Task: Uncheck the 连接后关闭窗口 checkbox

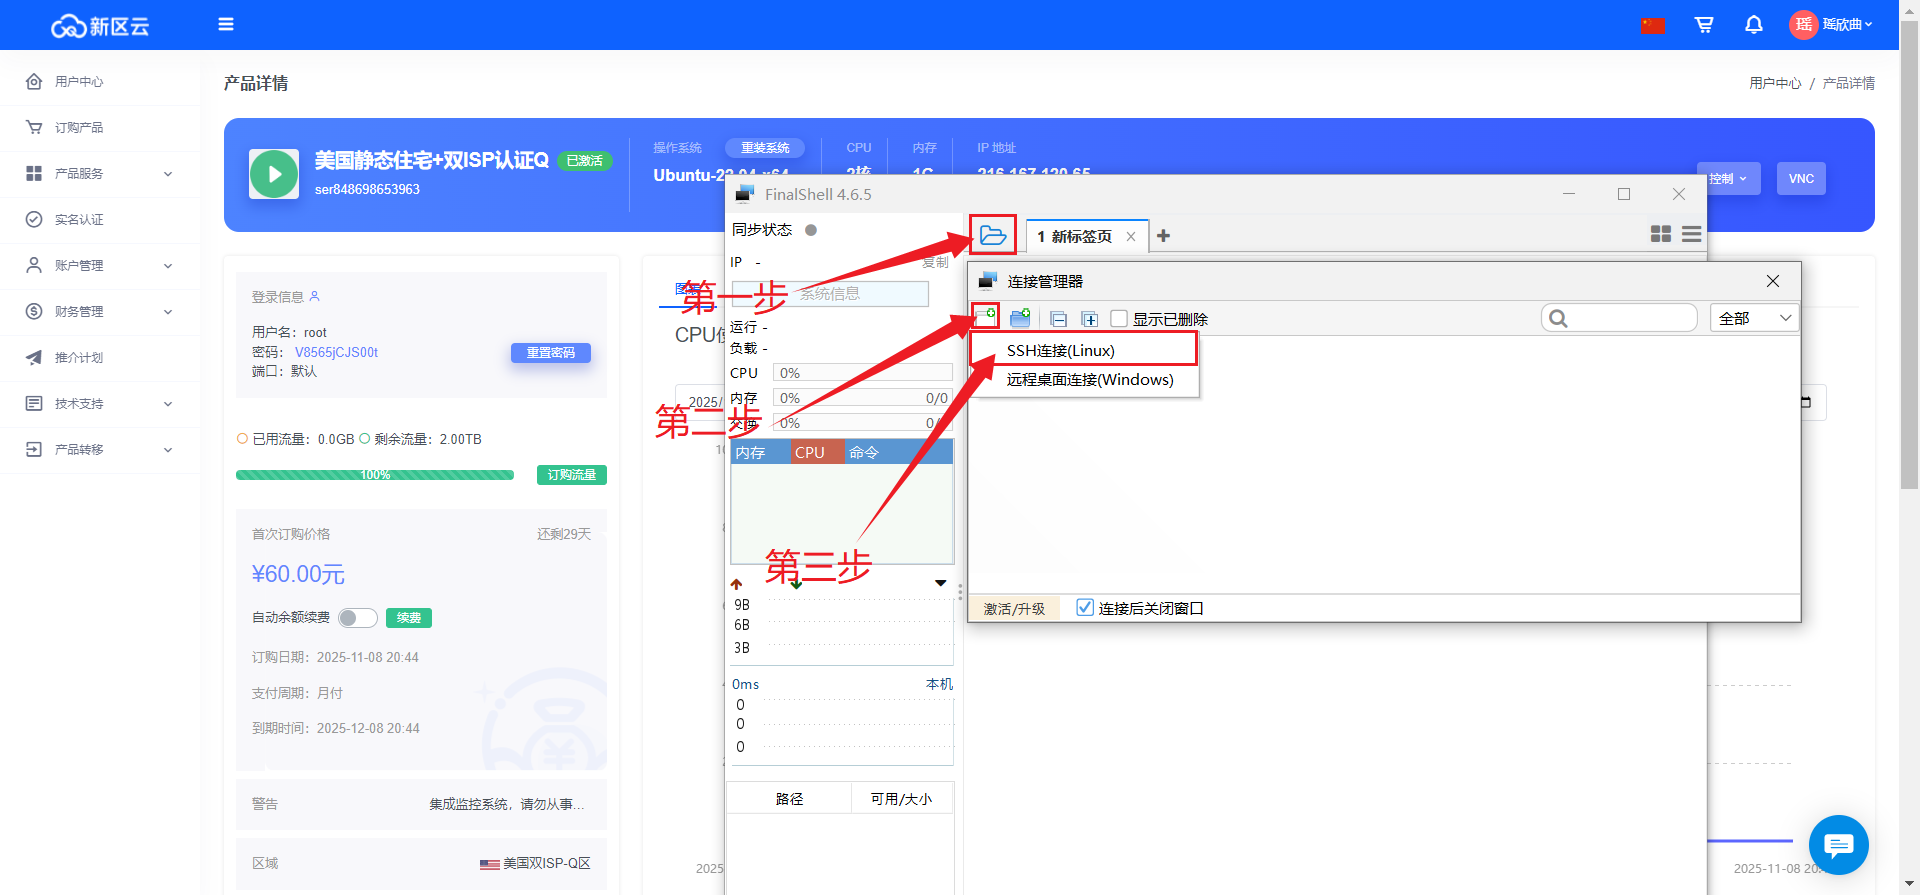Action: 1085,607
